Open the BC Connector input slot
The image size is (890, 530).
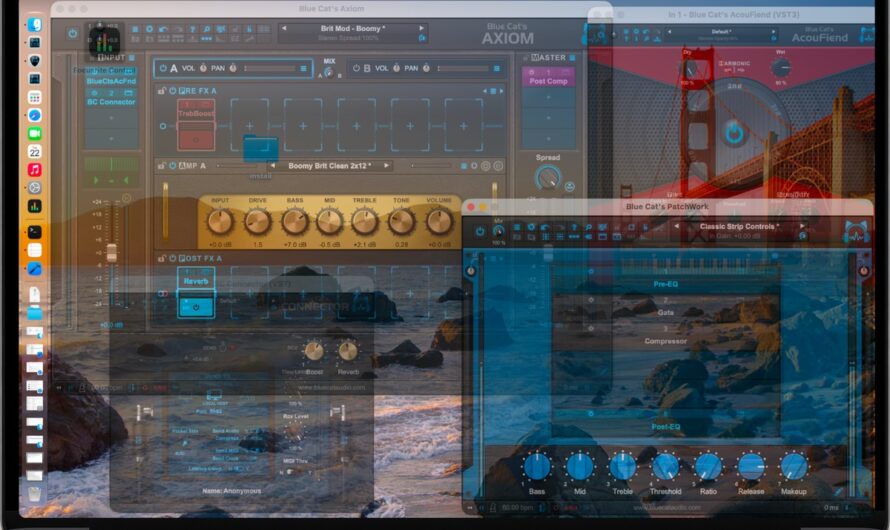tap(111, 98)
